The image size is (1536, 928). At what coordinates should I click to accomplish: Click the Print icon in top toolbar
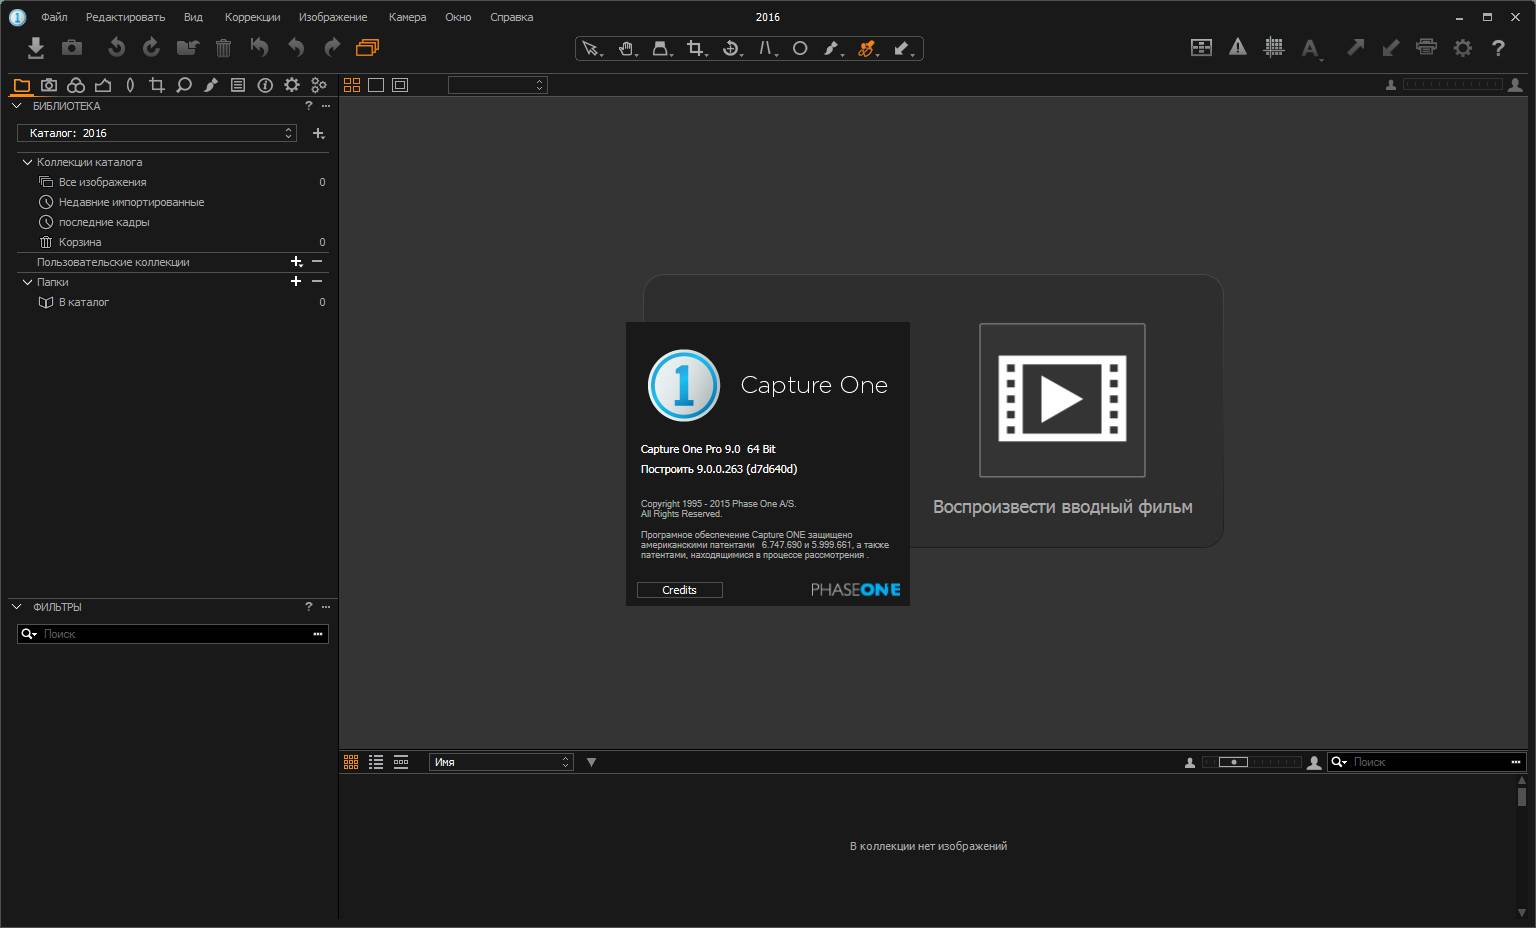(x=1427, y=47)
